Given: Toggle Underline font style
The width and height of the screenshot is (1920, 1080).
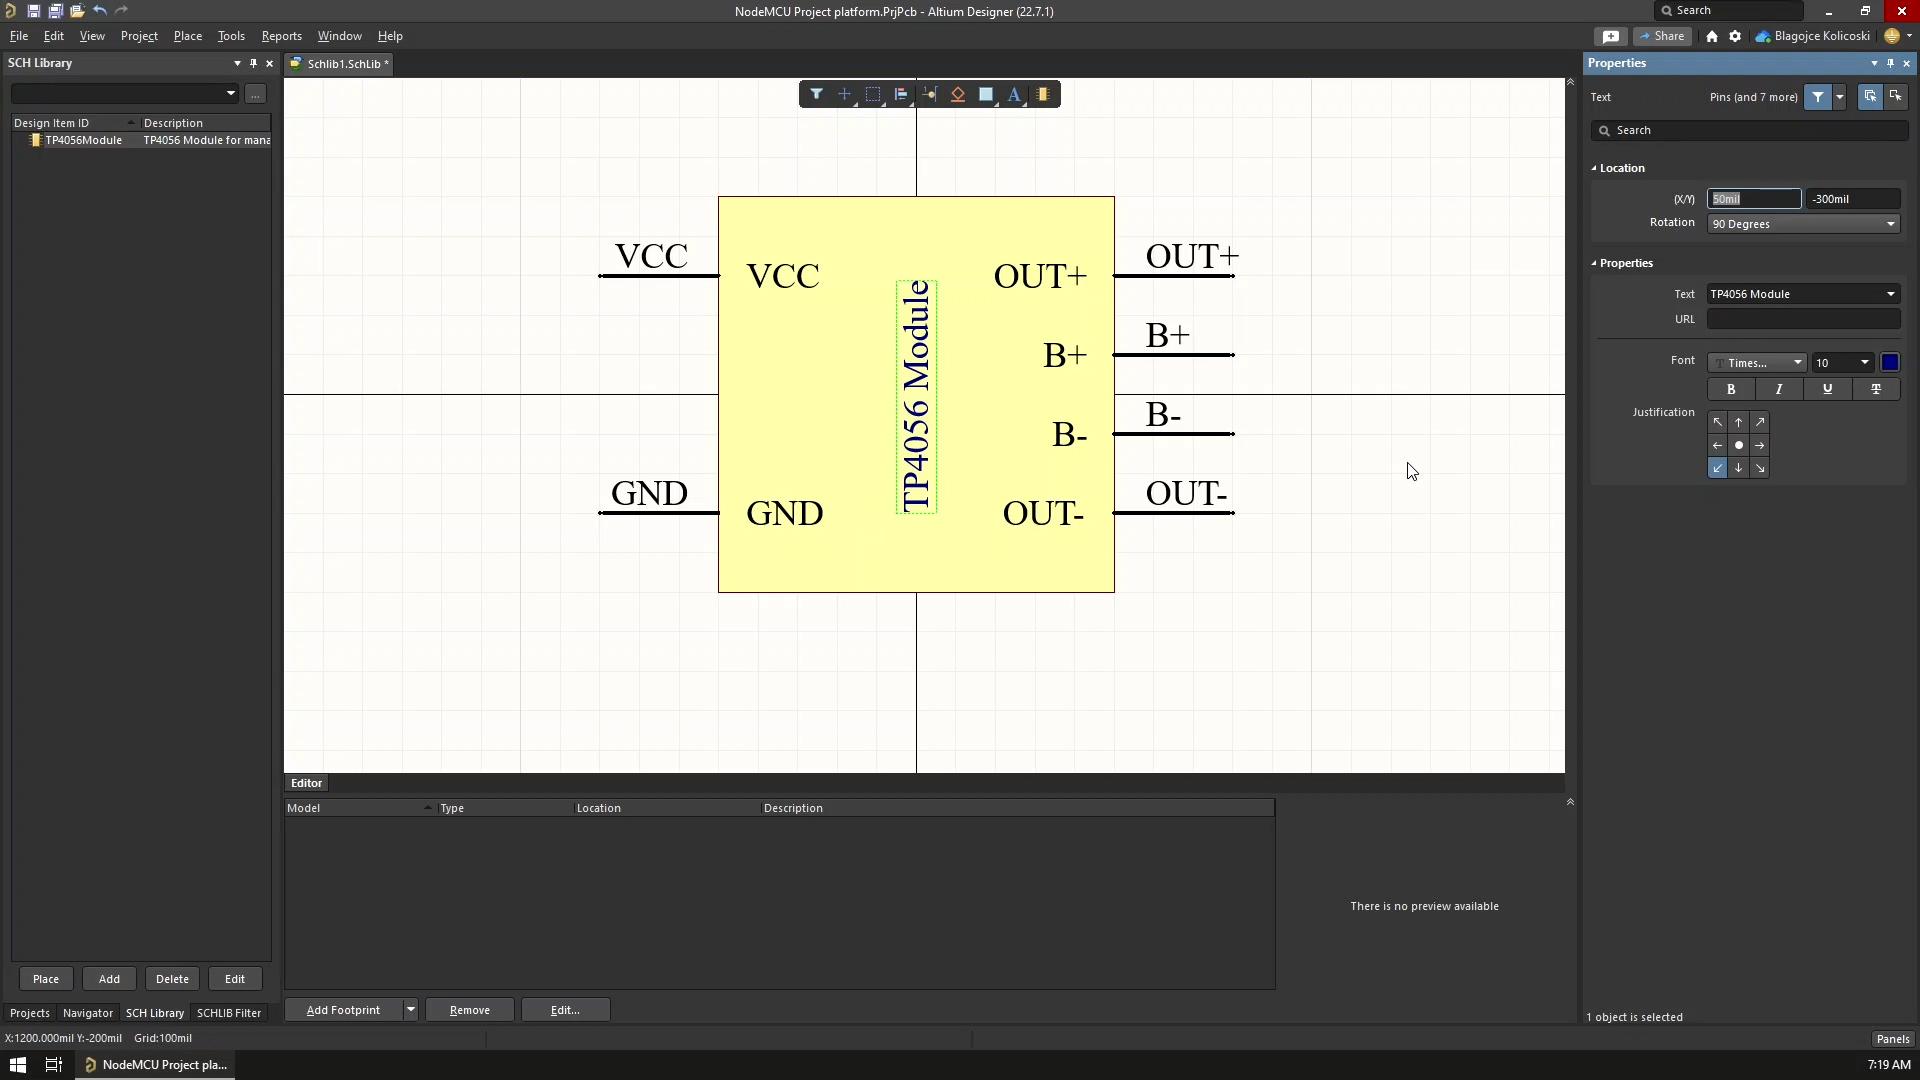Looking at the screenshot, I should 1827,390.
